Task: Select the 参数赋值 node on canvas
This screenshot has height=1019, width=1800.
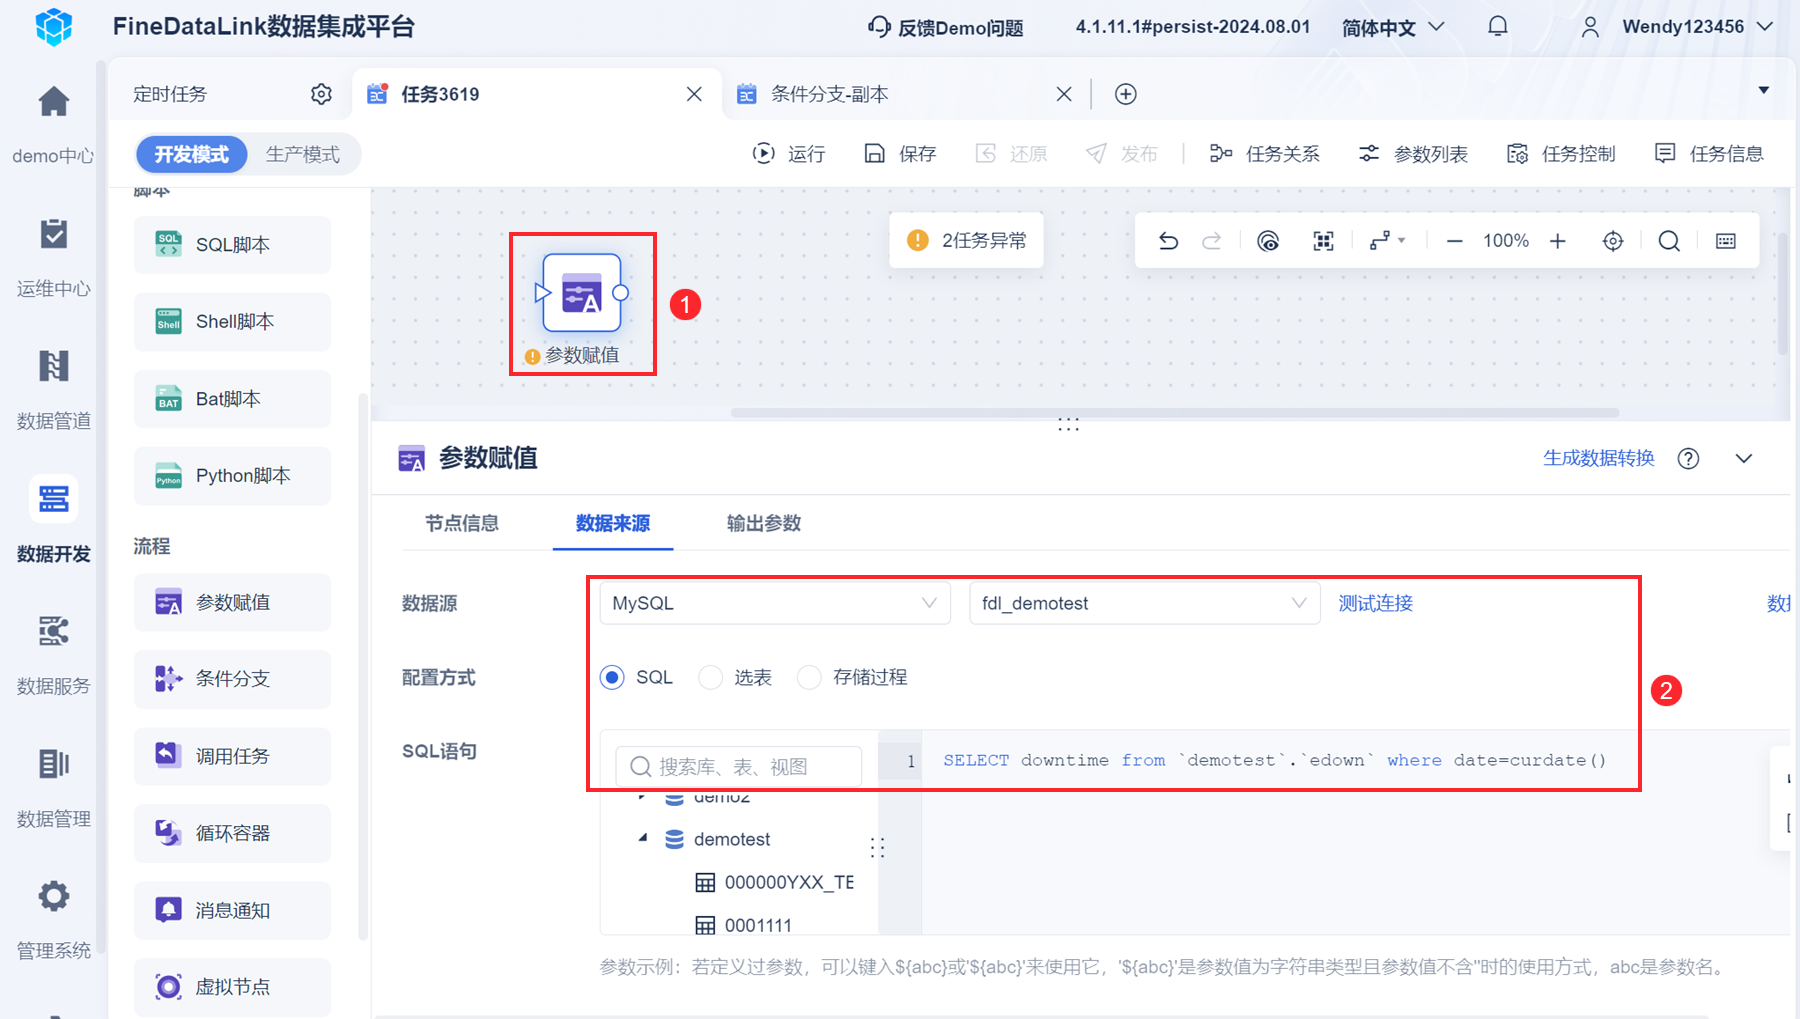Action: (x=582, y=292)
